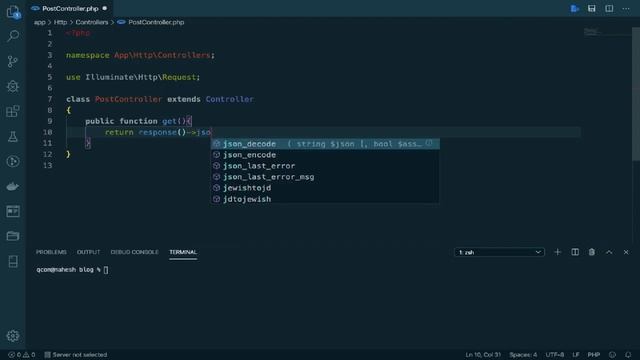This screenshot has width=640, height=360.
Task: Open the Search view in activity bar
Action: [13, 36]
